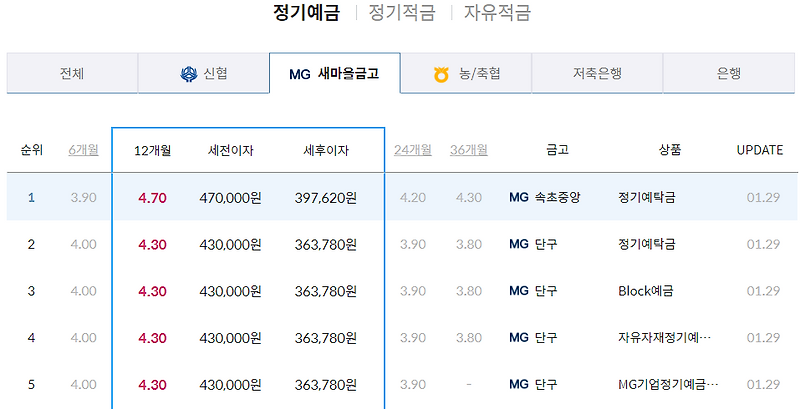Open the 자유자재정기예… product
This screenshot has height=409, width=800.
[x=664, y=338]
